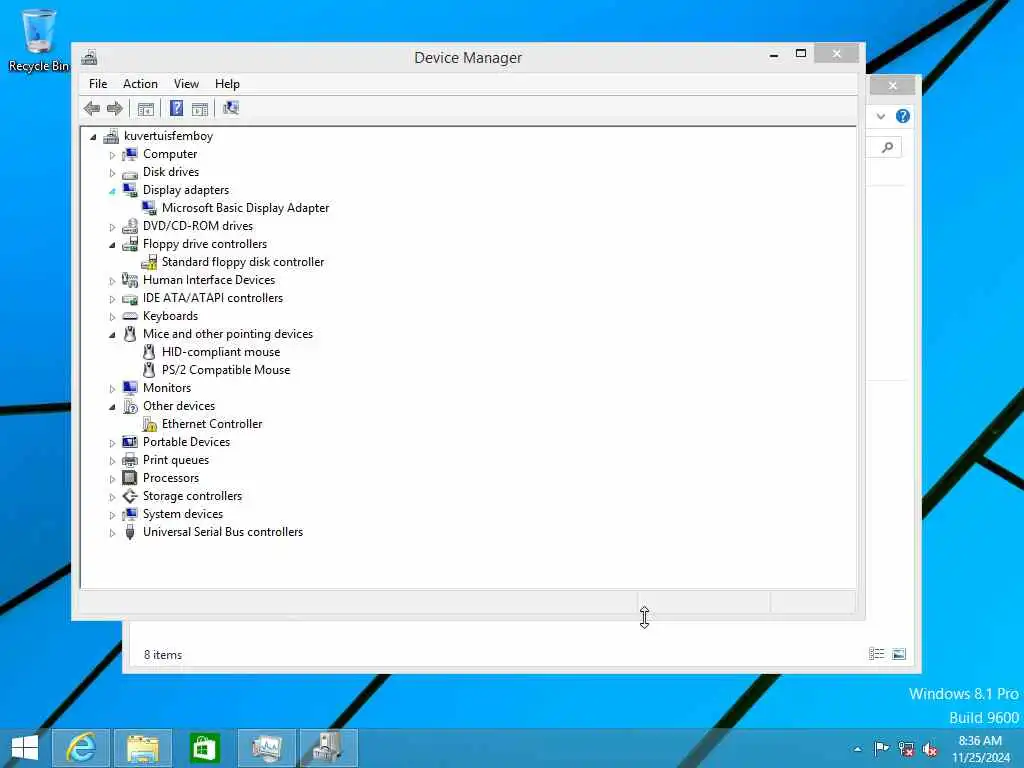The image size is (1024, 768).
Task: Toggle the console tree pane toolbar icon
Action: [x=146, y=108]
